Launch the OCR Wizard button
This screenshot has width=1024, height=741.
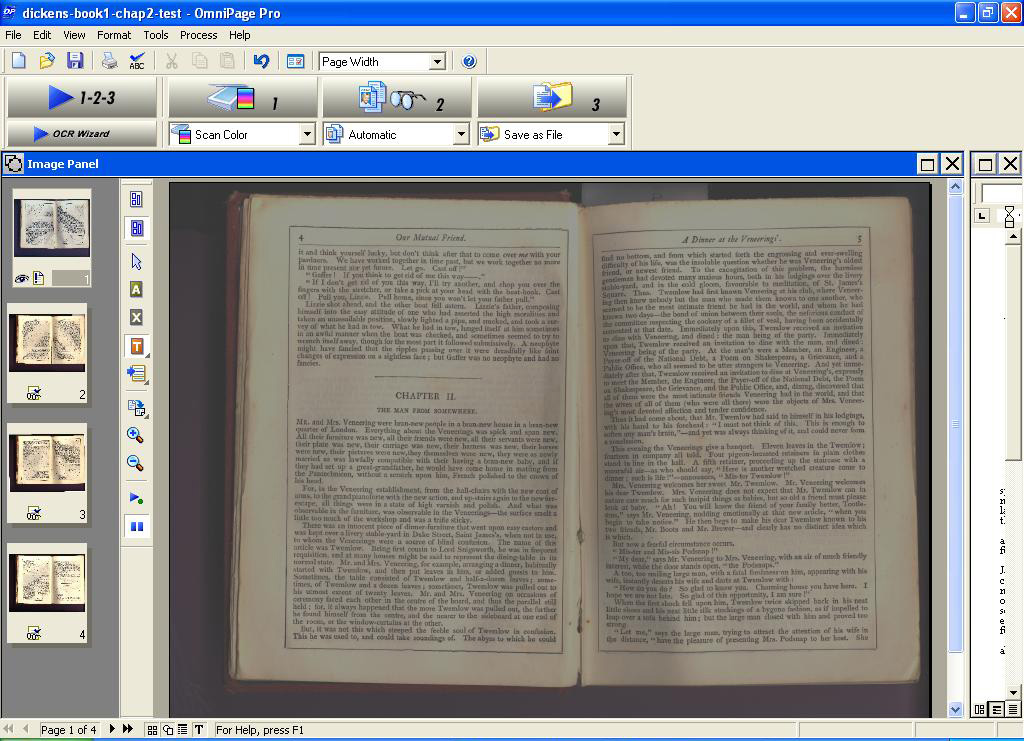pyautogui.click(x=82, y=133)
